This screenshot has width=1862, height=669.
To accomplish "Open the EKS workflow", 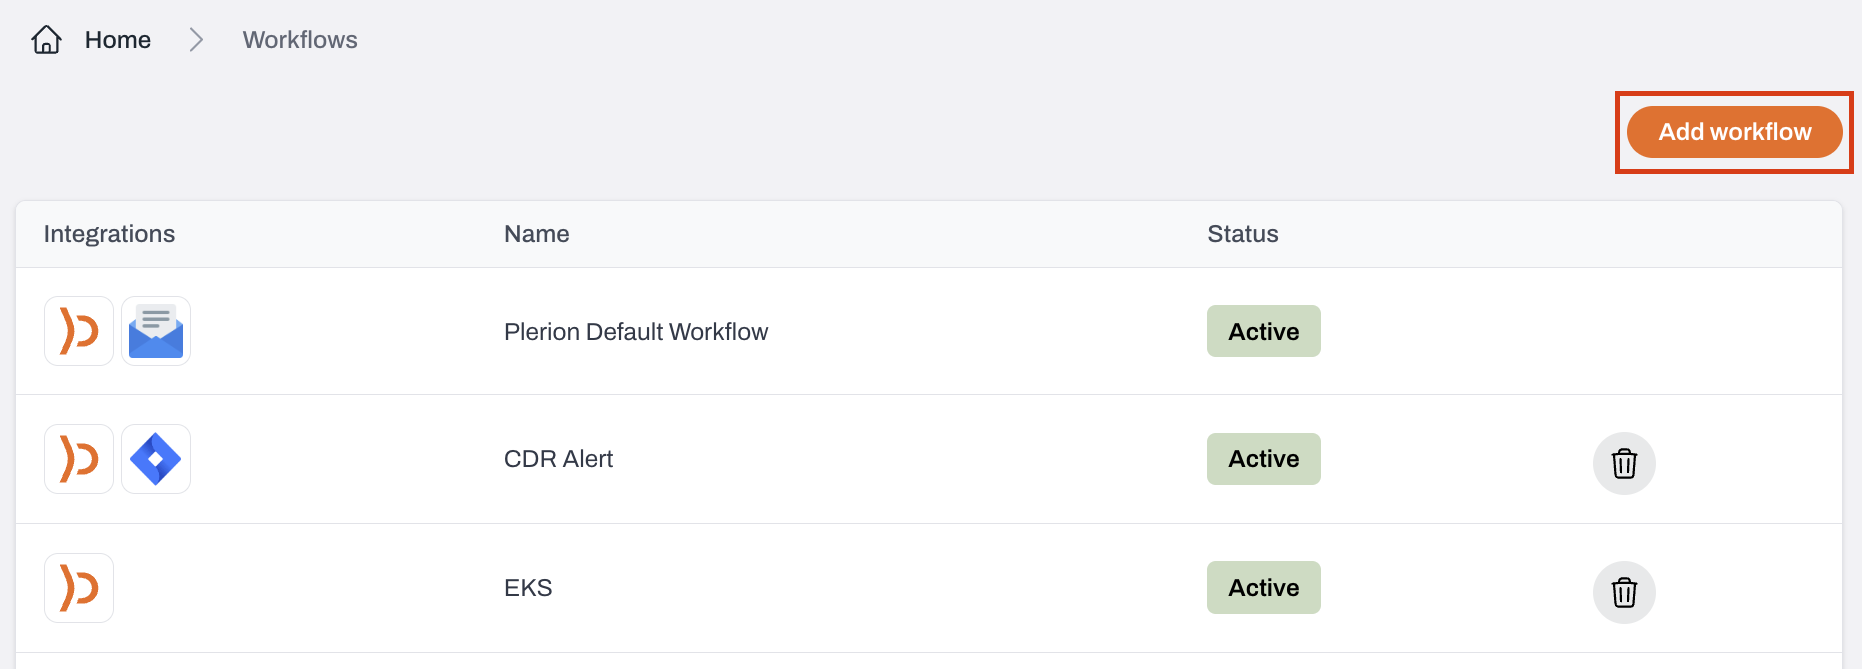I will tap(528, 588).
